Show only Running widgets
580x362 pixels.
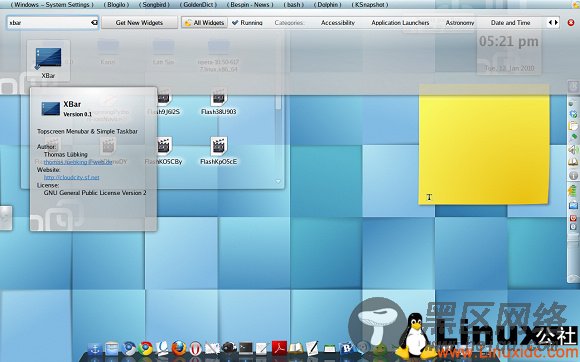pyautogui.click(x=247, y=23)
